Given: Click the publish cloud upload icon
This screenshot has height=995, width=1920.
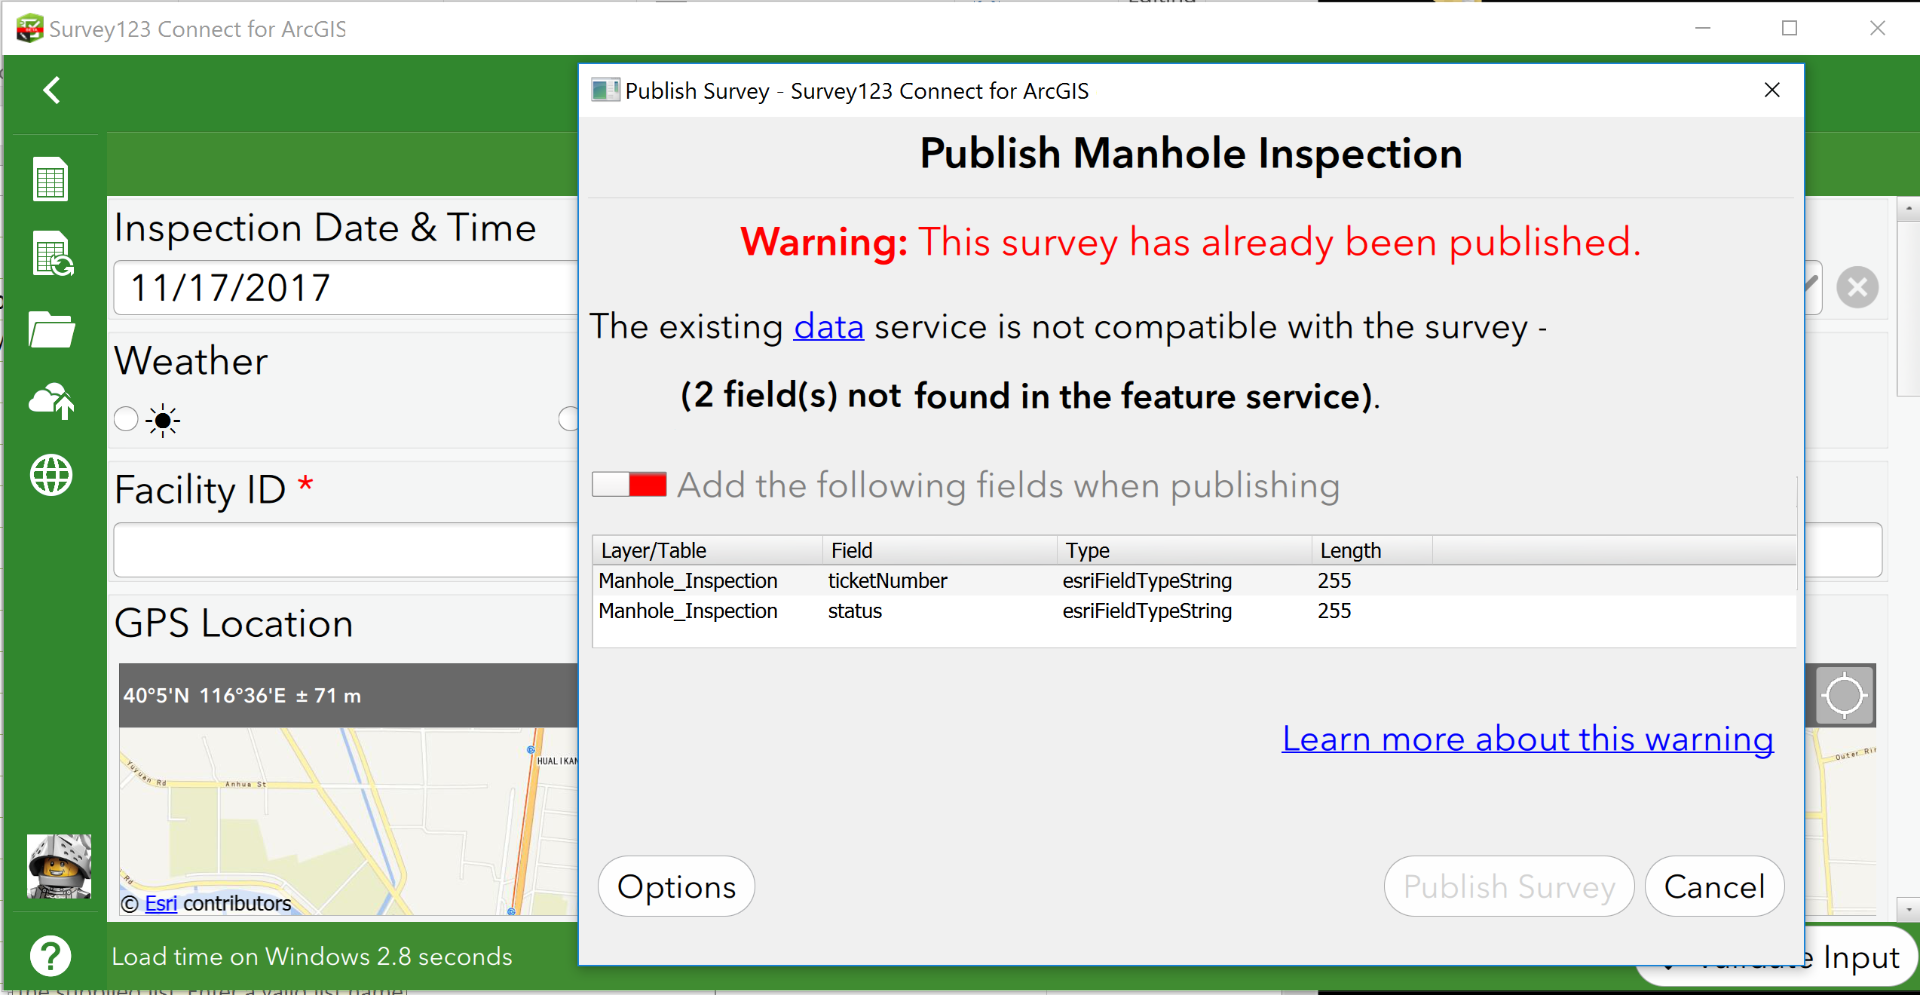Looking at the screenshot, I should [52, 401].
